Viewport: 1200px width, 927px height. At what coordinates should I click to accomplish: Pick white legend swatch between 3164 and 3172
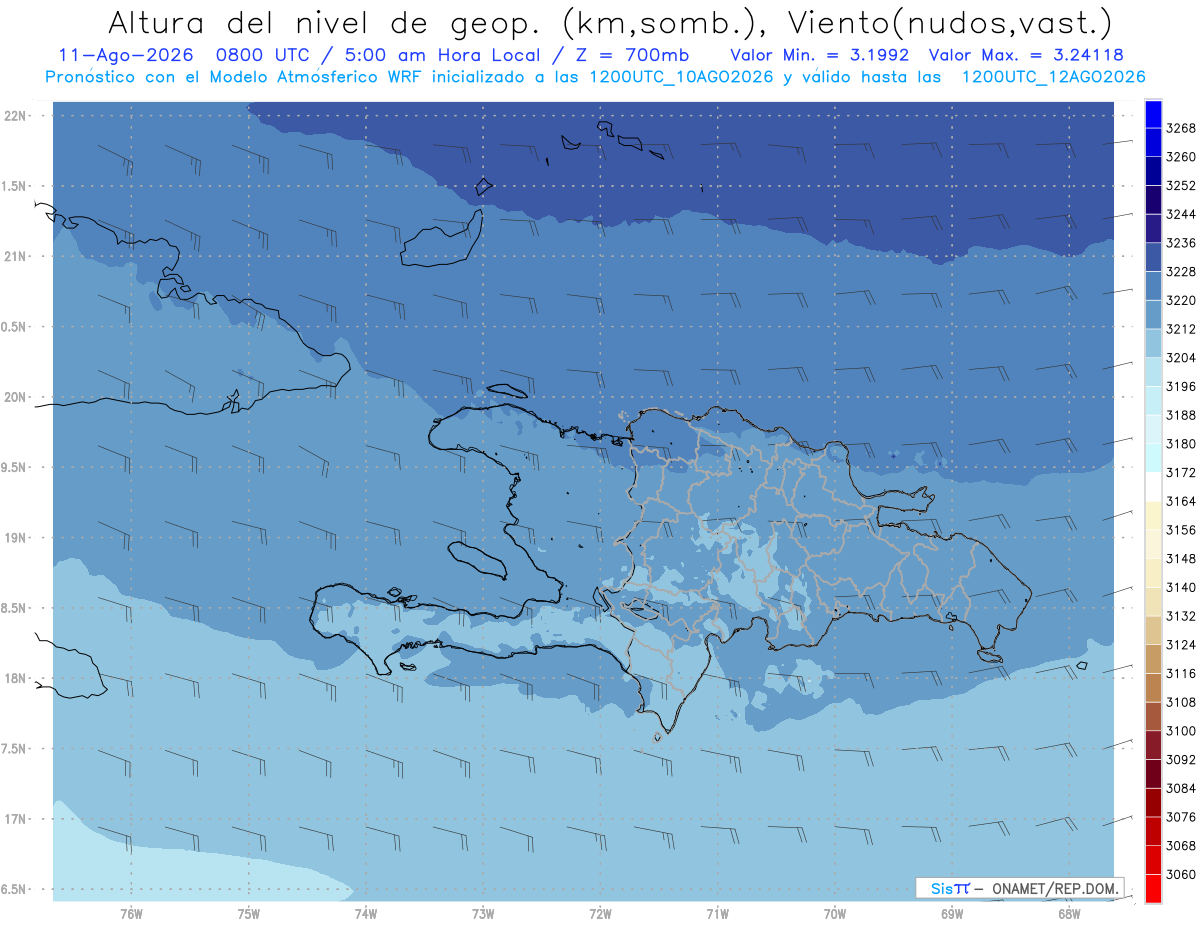pyautogui.click(x=1153, y=487)
